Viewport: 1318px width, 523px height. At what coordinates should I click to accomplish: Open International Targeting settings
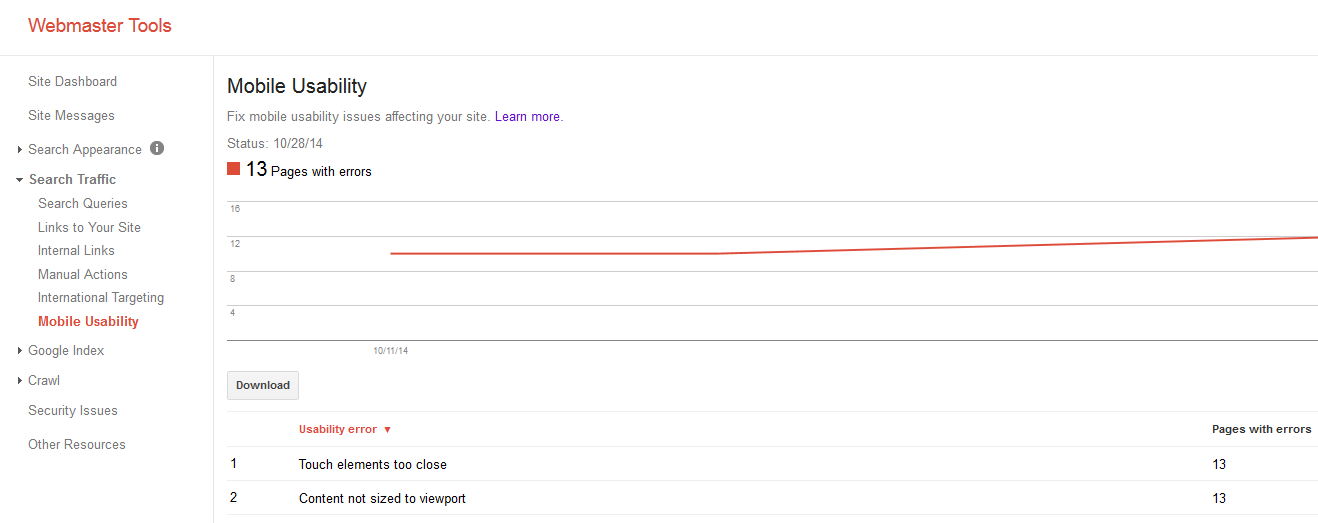coord(101,297)
